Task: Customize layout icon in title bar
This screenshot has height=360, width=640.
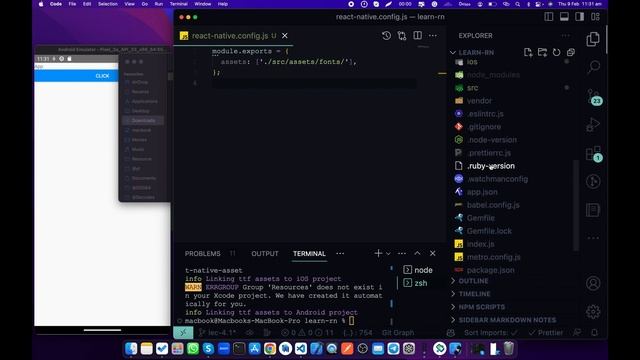Action: click(596, 17)
